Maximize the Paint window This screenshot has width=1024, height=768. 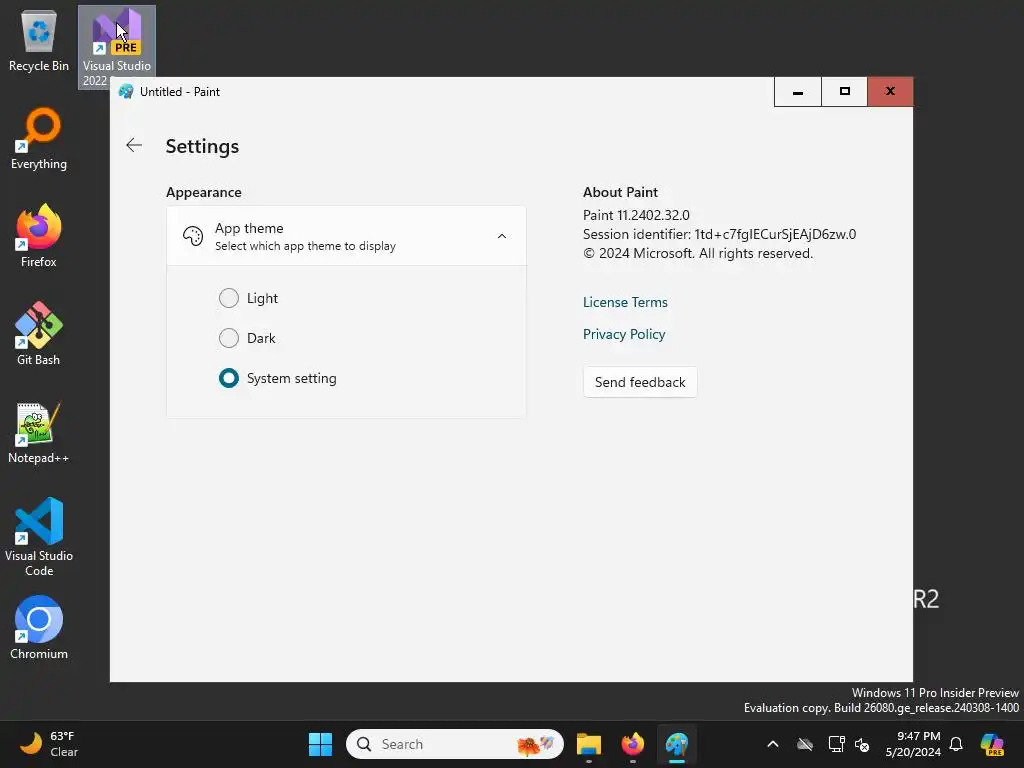pyautogui.click(x=844, y=91)
